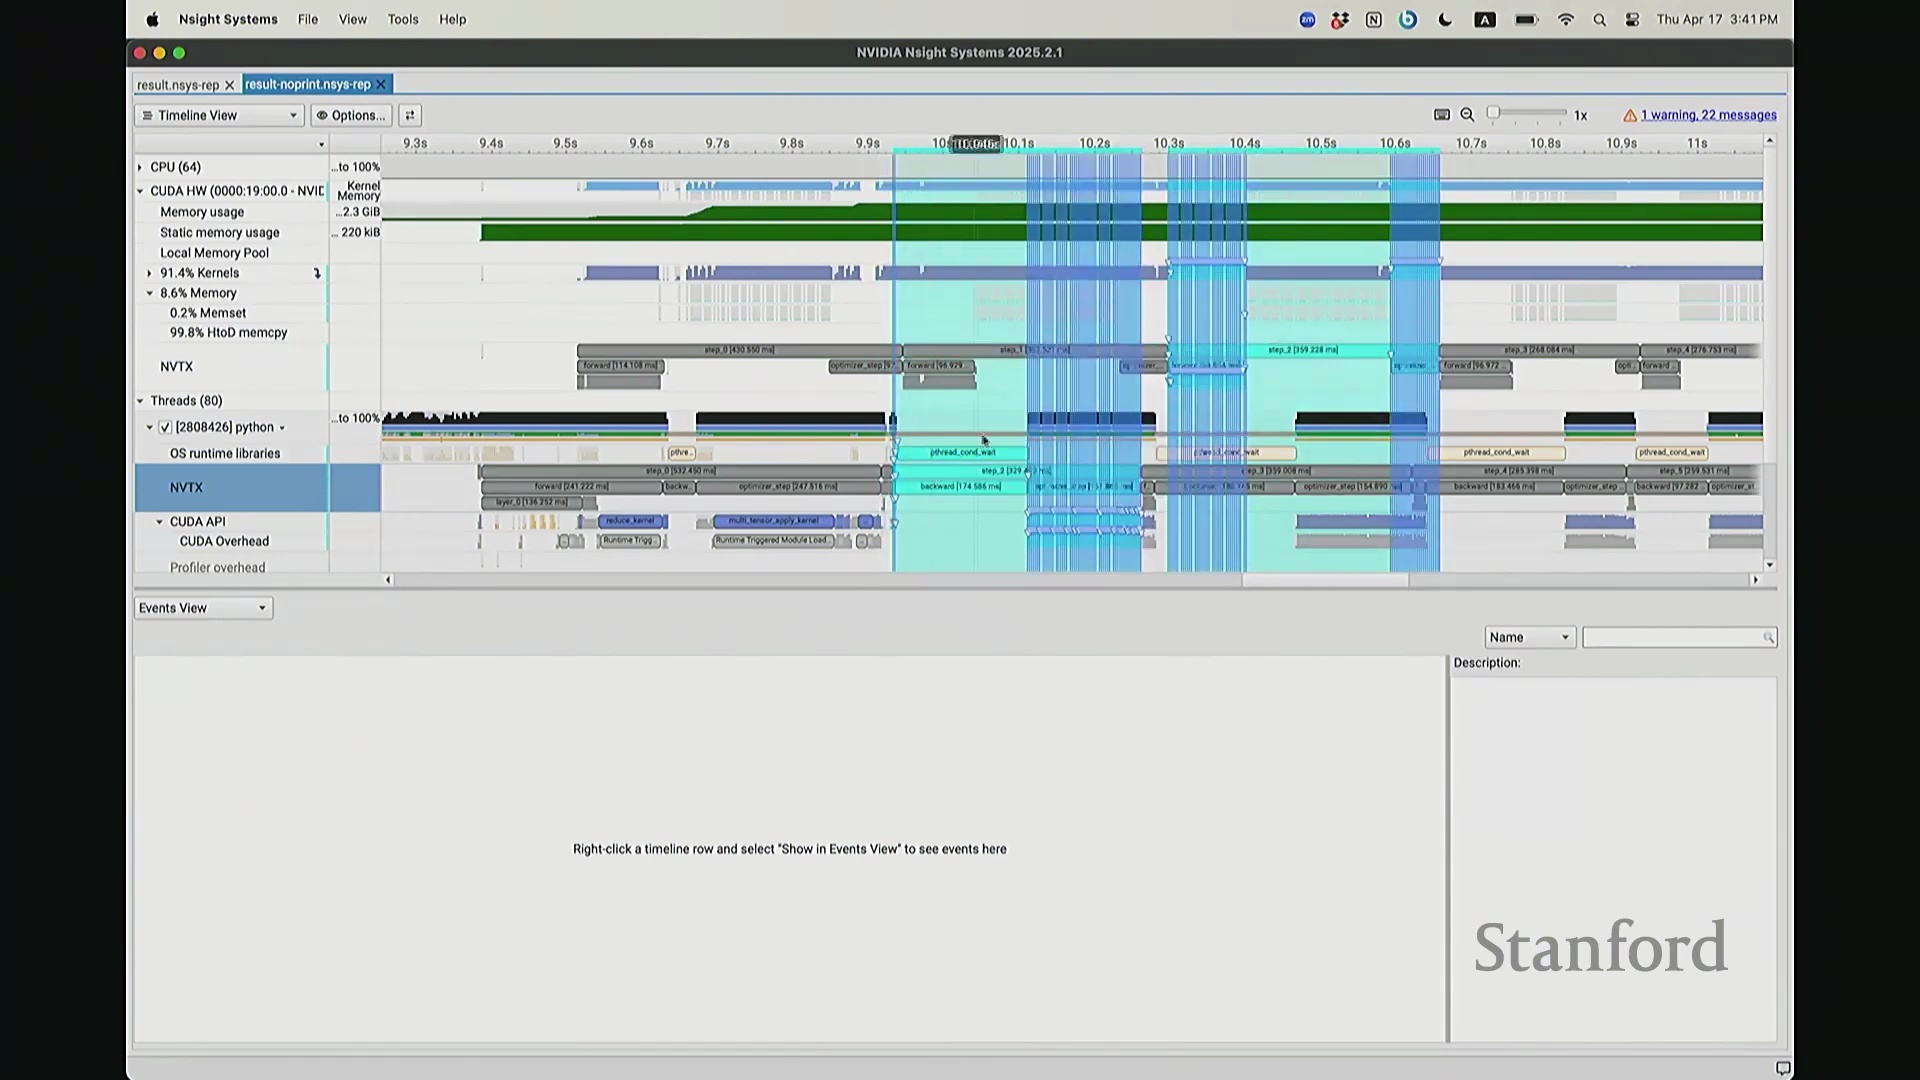The height and width of the screenshot is (1080, 1920).
Task: Close the result.nsys-rep tab
Action: [x=229, y=85]
